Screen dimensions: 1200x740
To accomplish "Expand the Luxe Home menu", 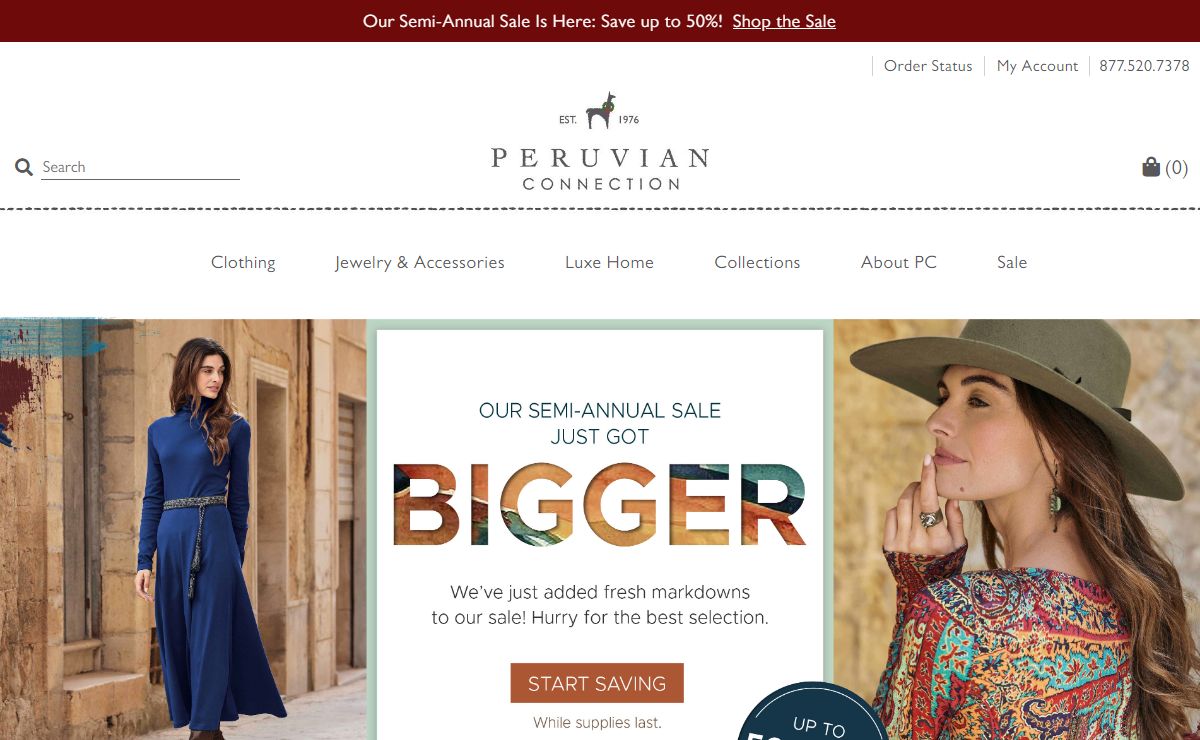I will tap(609, 262).
